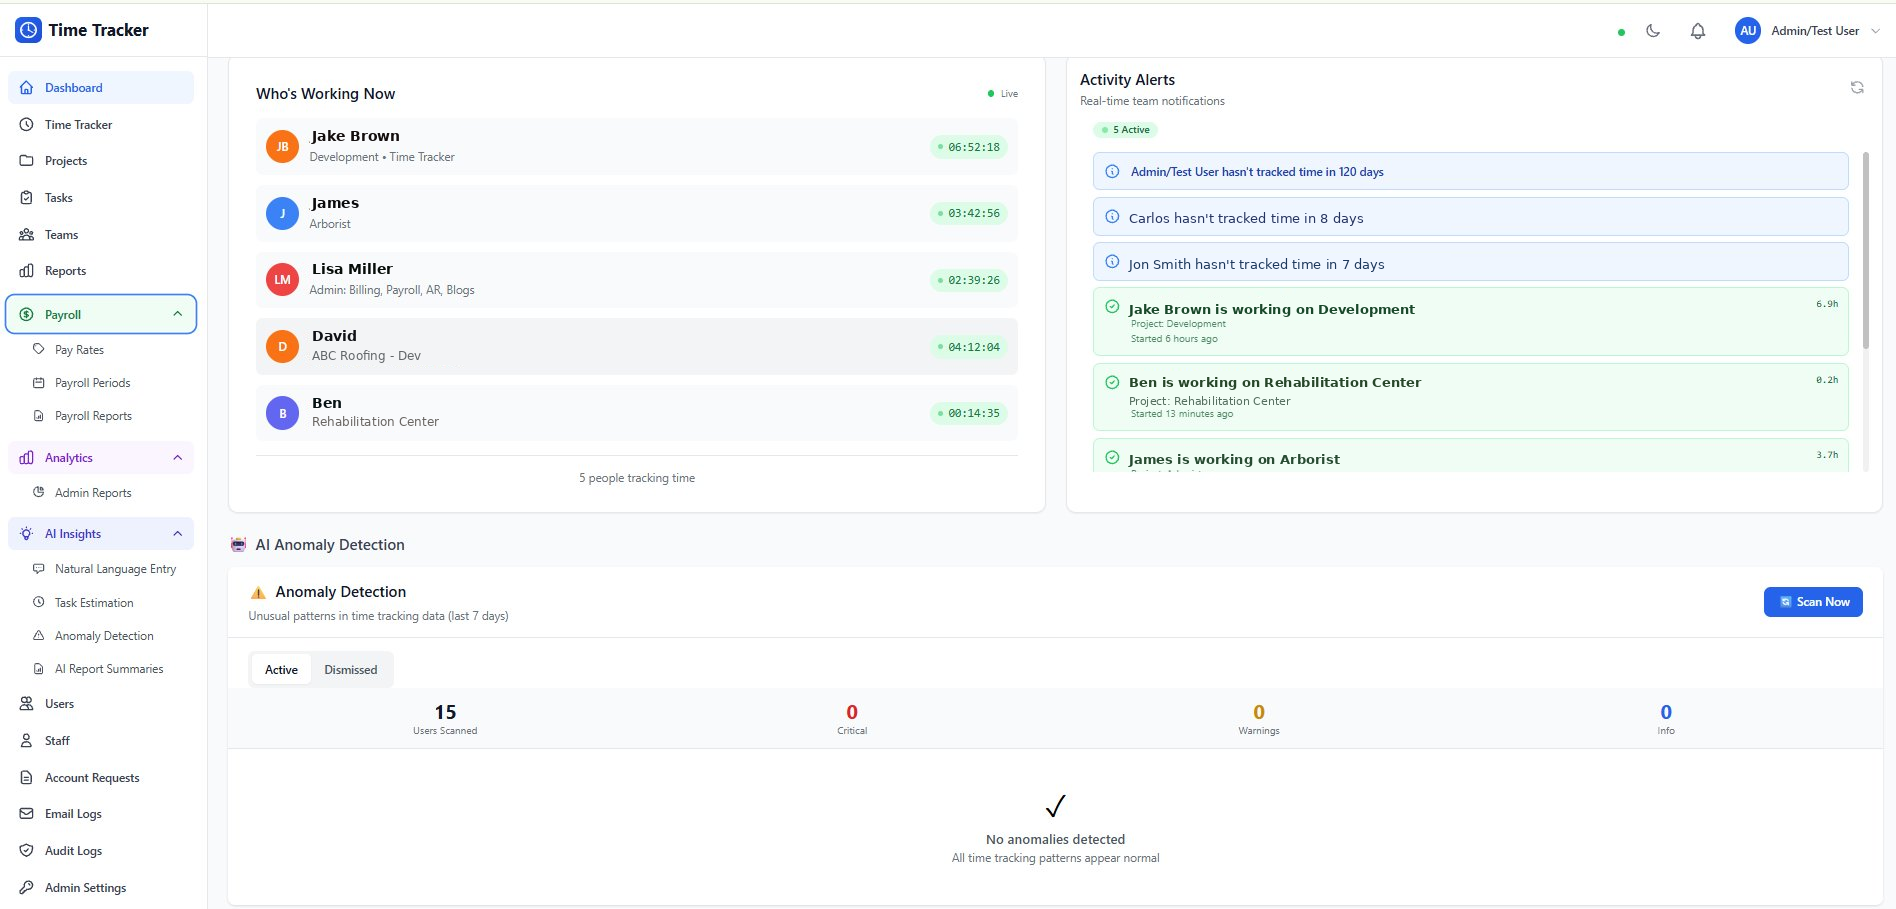Screen dimensions: 1896x909
Task: Click the JB orange avatar for Jake Brown
Action: click(x=282, y=147)
